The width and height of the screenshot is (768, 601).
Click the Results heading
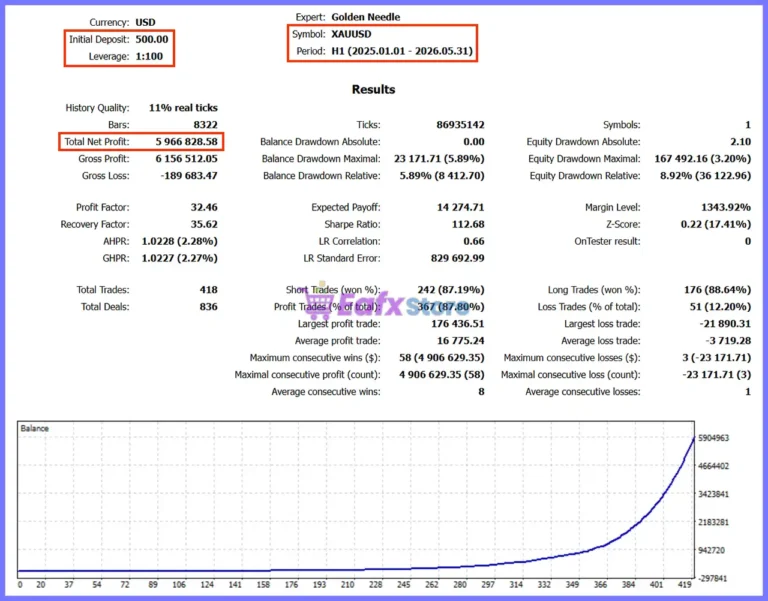click(x=373, y=90)
